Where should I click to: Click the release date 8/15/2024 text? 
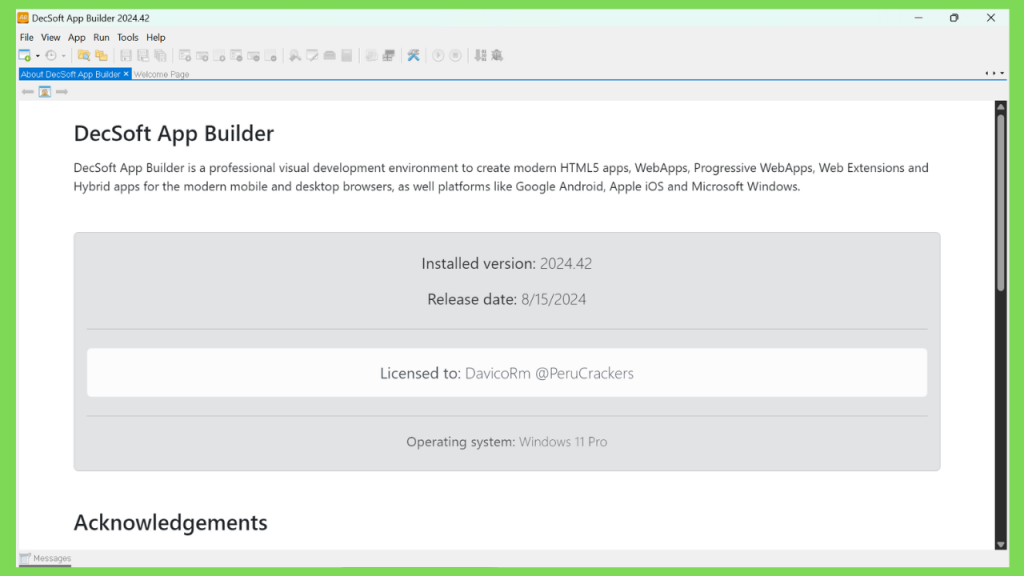(x=553, y=299)
